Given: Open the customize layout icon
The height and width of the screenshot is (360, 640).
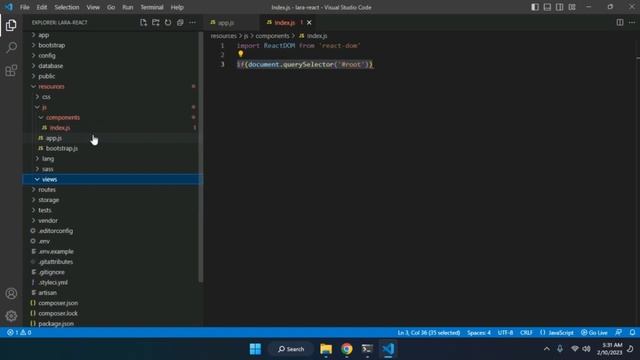Looking at the screenshot, I should (572, 7).
